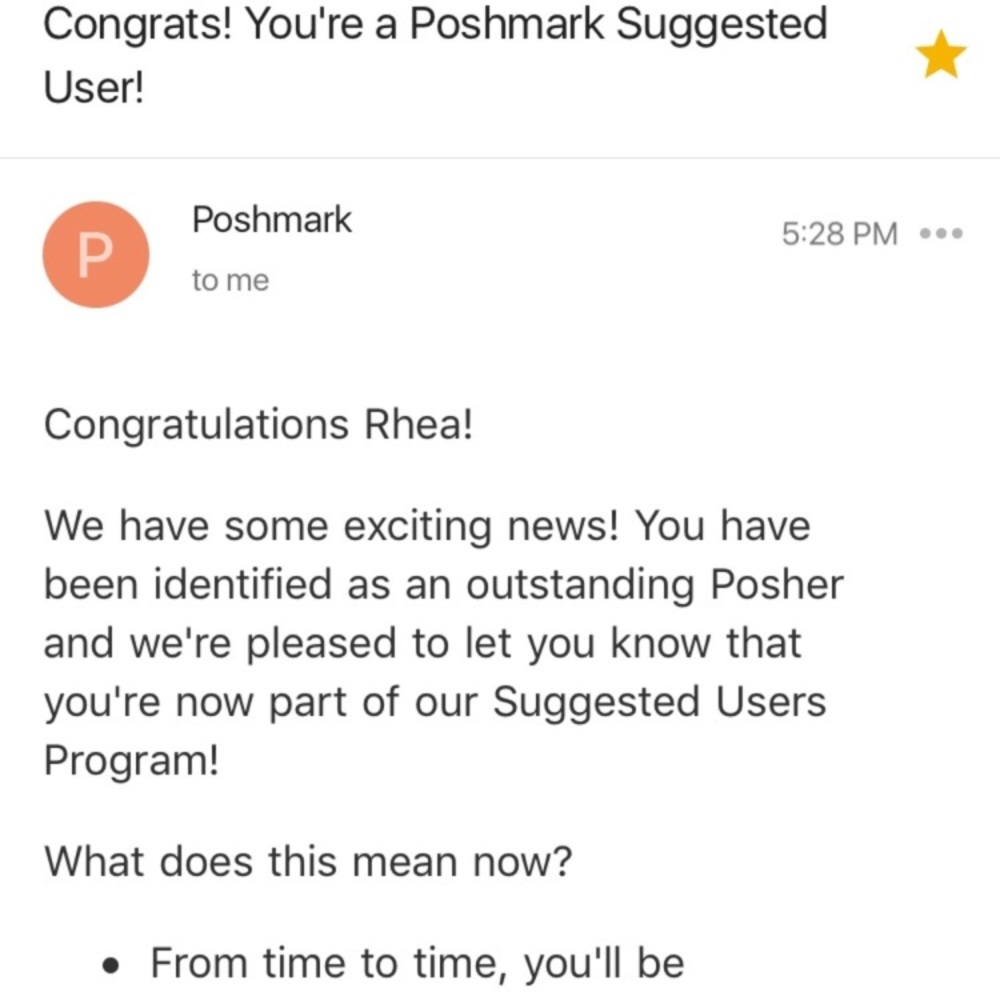Click the "From time to time, you'll be" bullet text
Screen dimensions: 1000x1000
(417, 963)
